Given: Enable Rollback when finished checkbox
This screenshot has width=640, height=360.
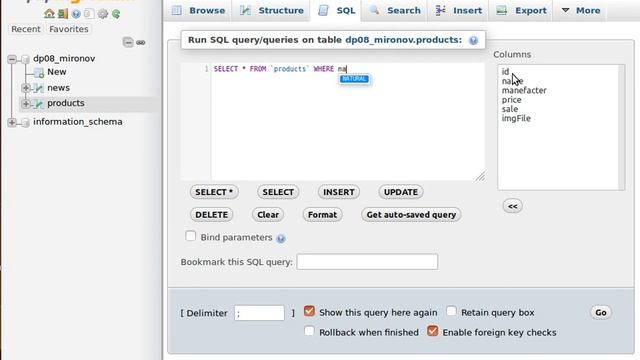Looking at the screenshot, I should click(309, 331).
